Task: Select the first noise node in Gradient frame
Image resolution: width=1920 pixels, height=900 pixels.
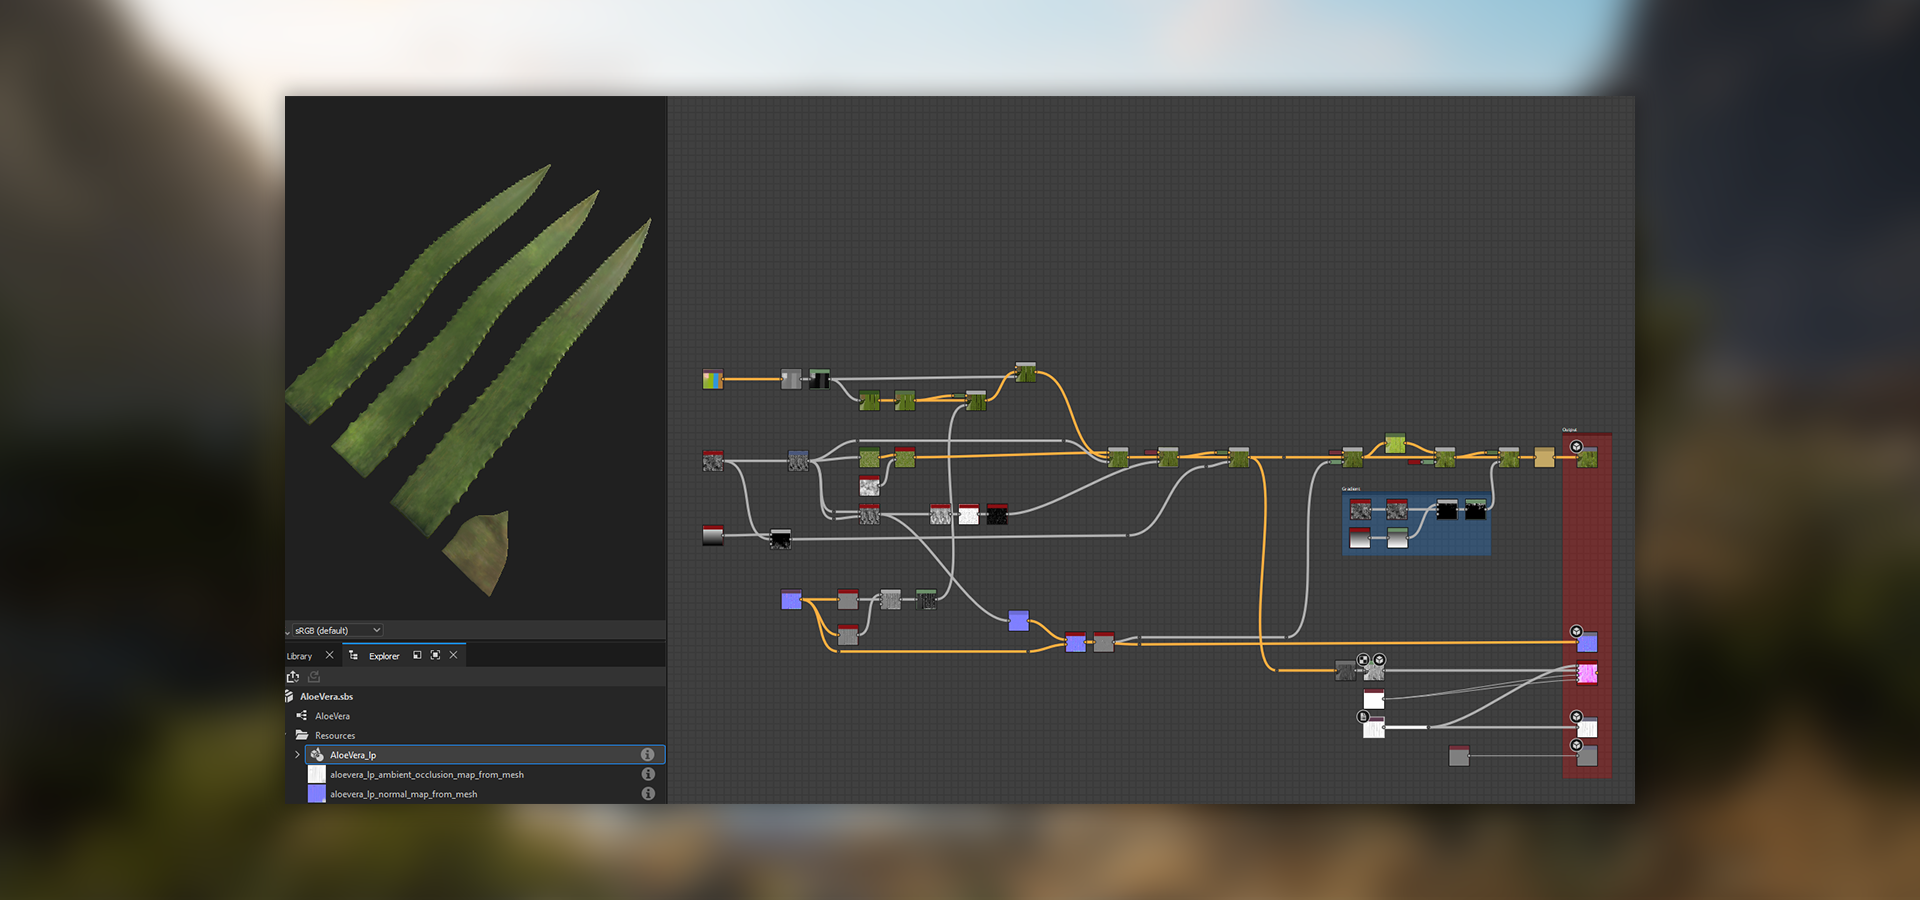Action: (x=1360, y=510)
